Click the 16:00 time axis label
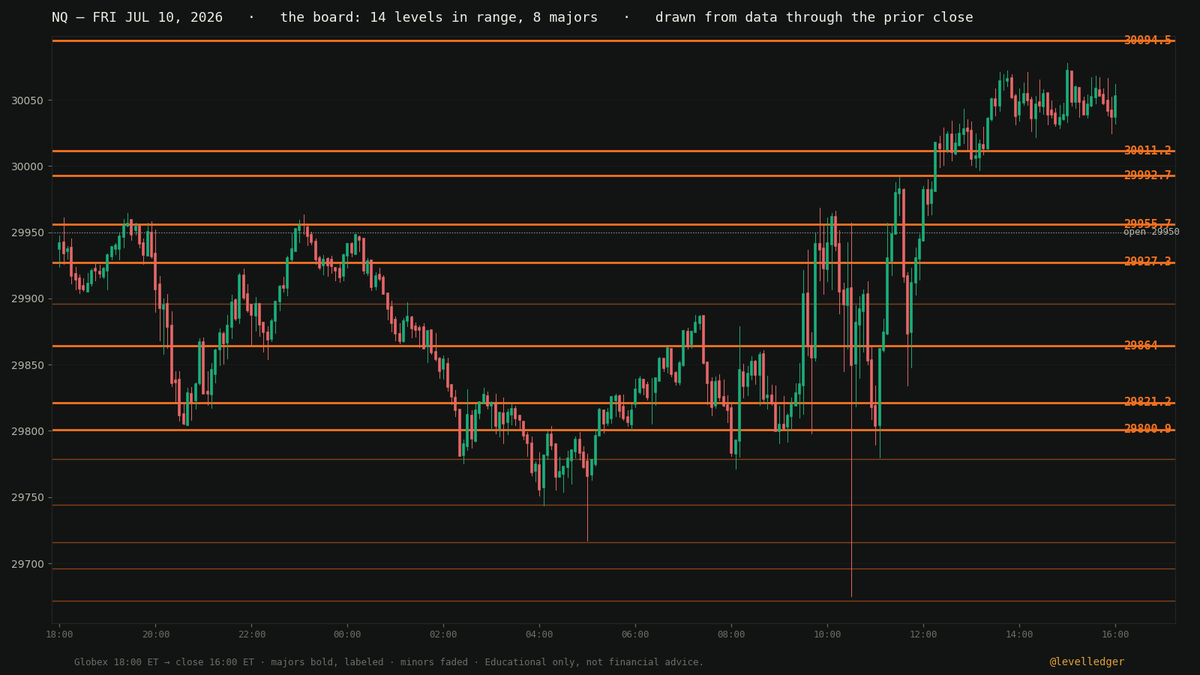The image size is (1200, 675). (1115, 634)
